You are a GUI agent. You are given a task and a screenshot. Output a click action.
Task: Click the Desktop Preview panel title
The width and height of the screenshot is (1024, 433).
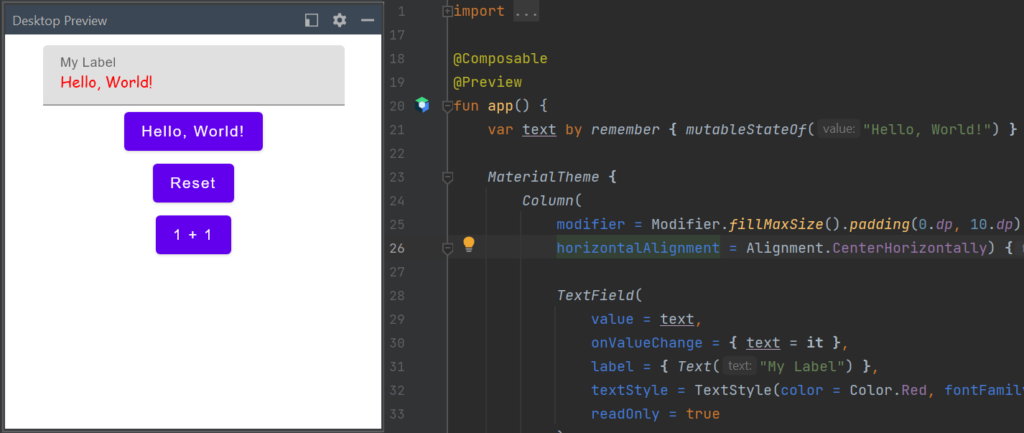[x=59, y=21]
